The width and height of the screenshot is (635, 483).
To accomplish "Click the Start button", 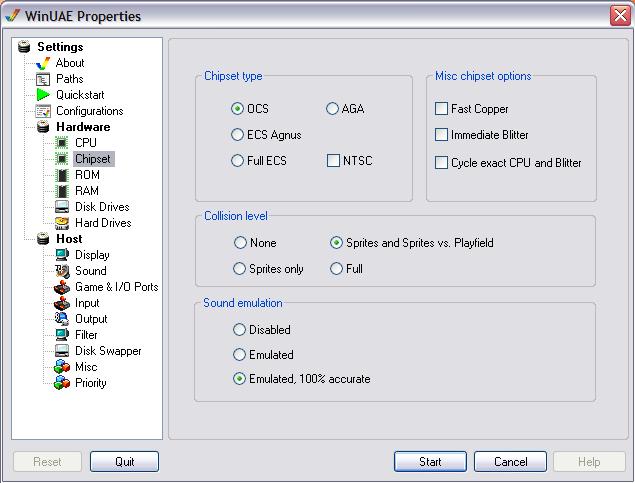I will pos(430,462).
